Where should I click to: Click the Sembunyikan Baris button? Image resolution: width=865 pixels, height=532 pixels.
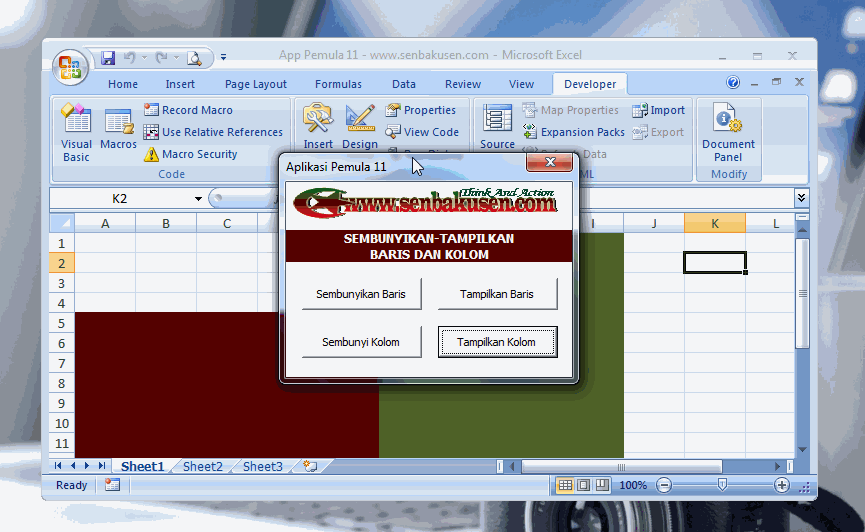361,294
